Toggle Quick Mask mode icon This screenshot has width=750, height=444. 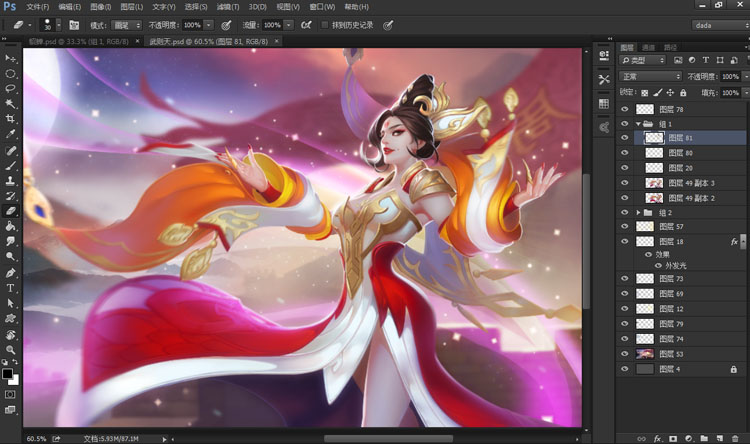point(10,394)
